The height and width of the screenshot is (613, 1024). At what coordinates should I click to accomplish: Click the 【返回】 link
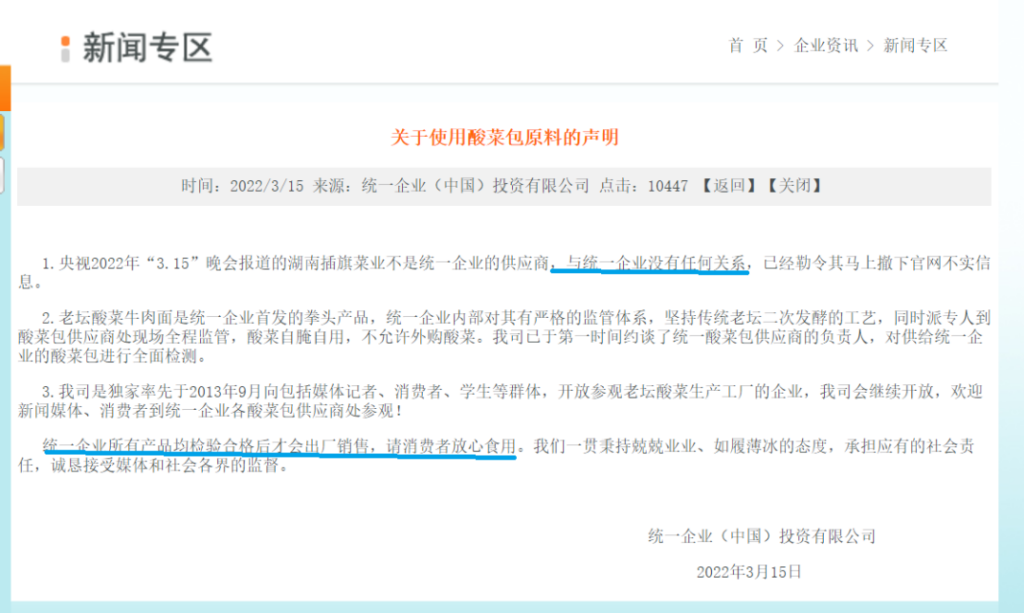[x=729, y=185]
